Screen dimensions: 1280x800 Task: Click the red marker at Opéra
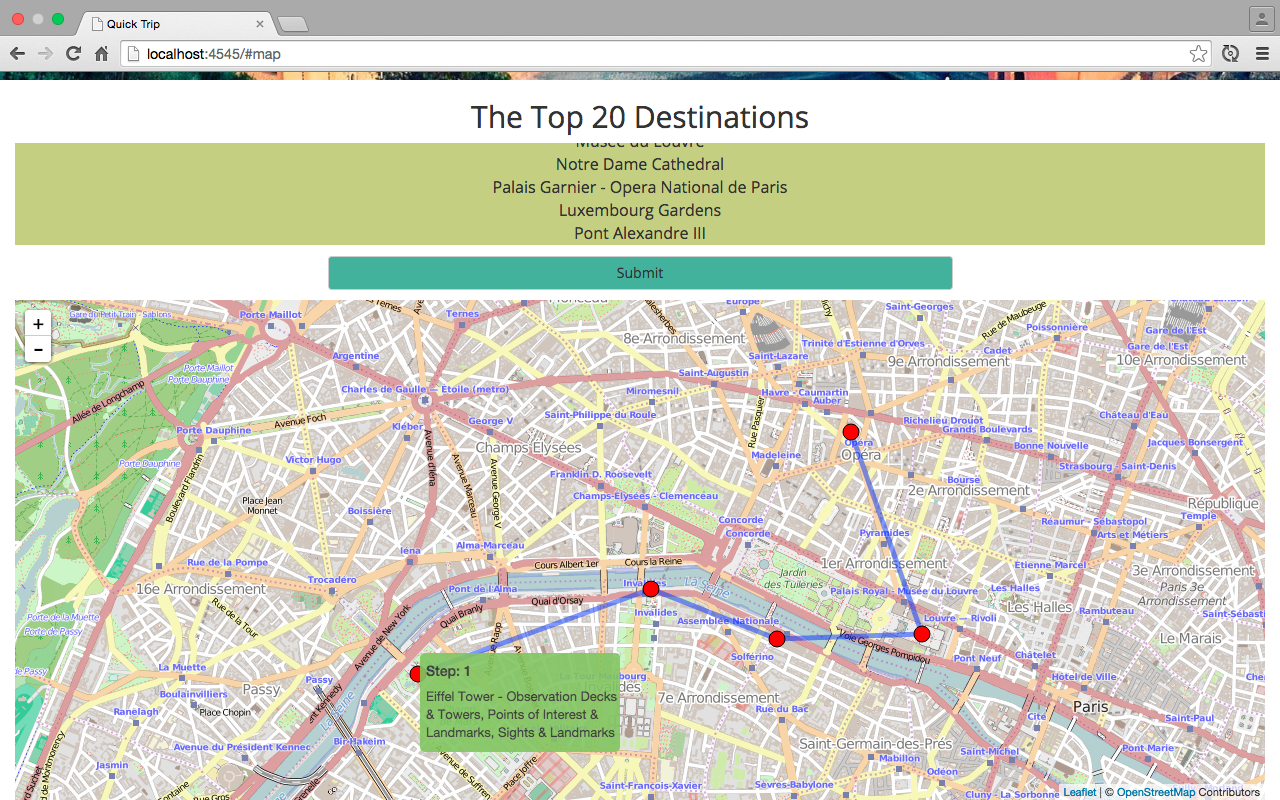point(851,432)
